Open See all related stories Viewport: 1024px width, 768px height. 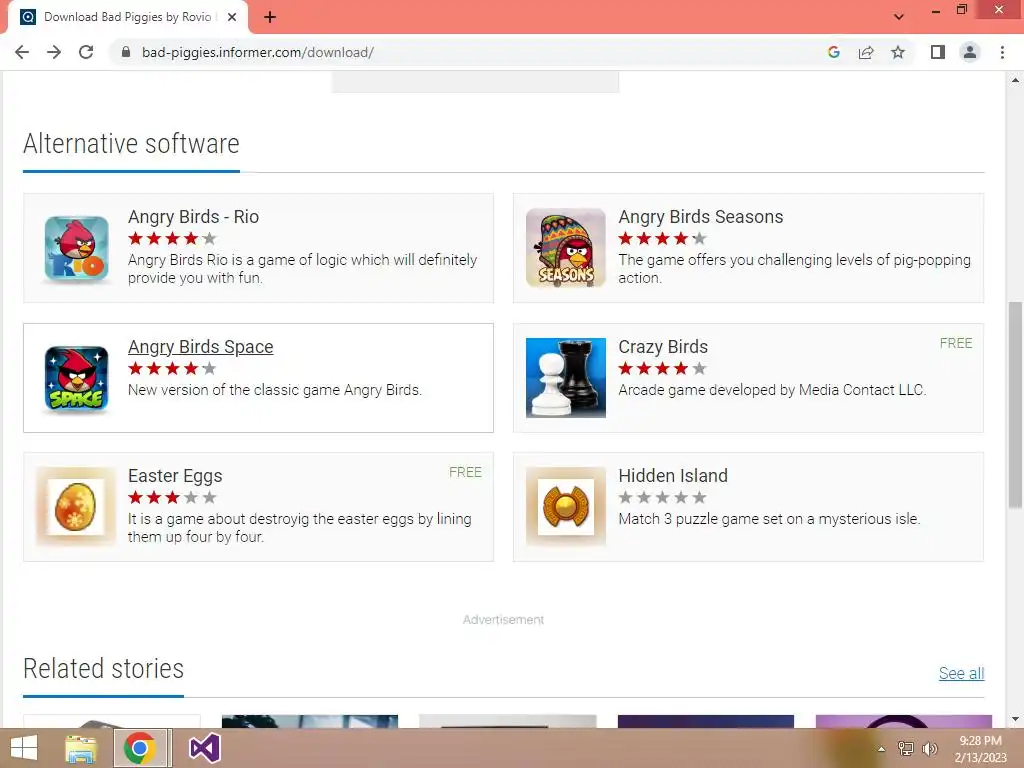click(x=961, y=673)
